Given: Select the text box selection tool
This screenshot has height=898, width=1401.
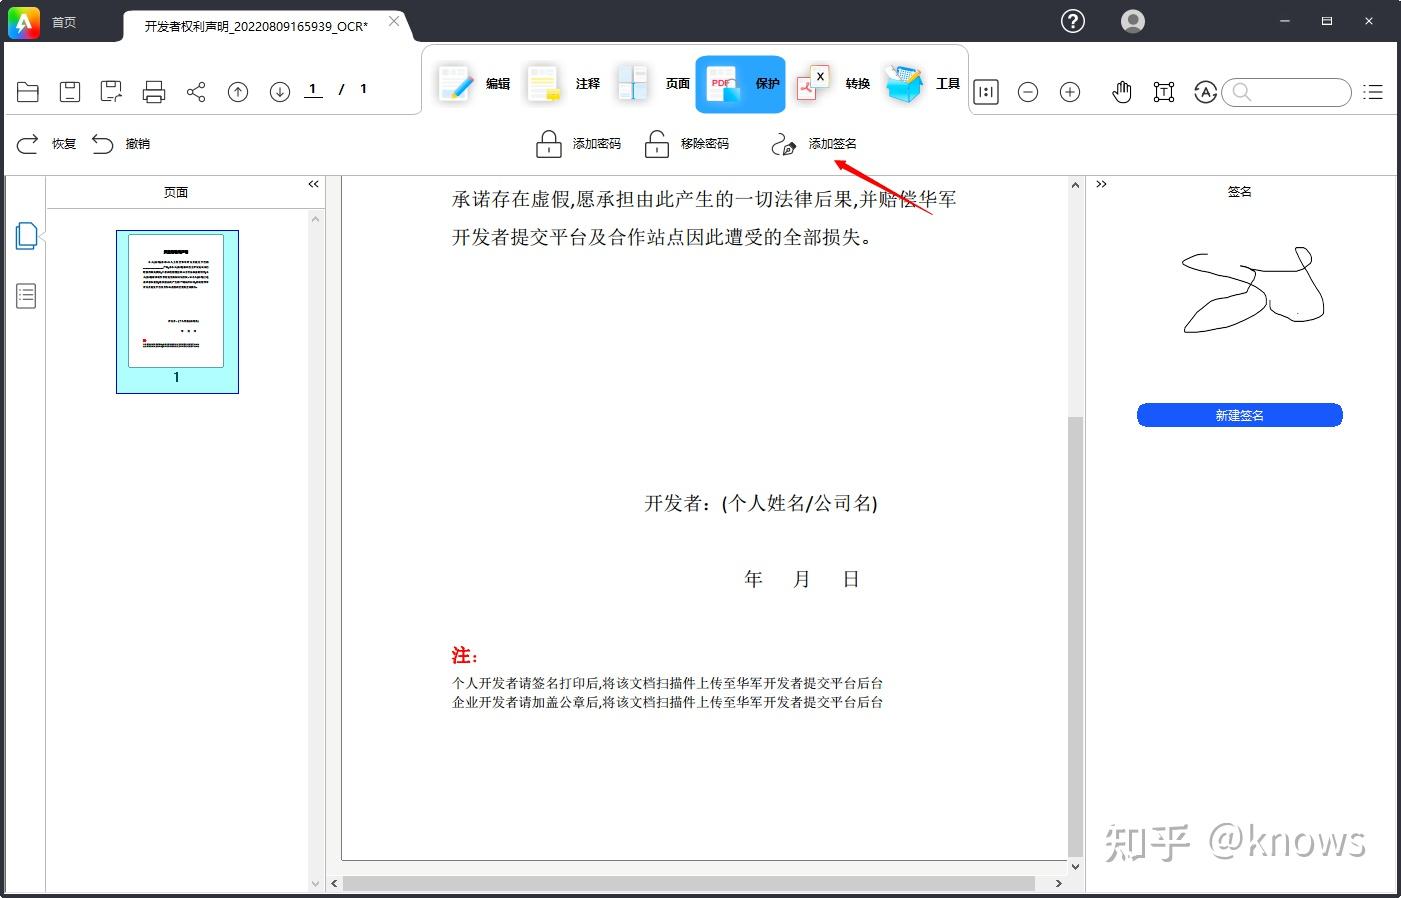Looking at the screenshot, I should tap(1164, 92).
